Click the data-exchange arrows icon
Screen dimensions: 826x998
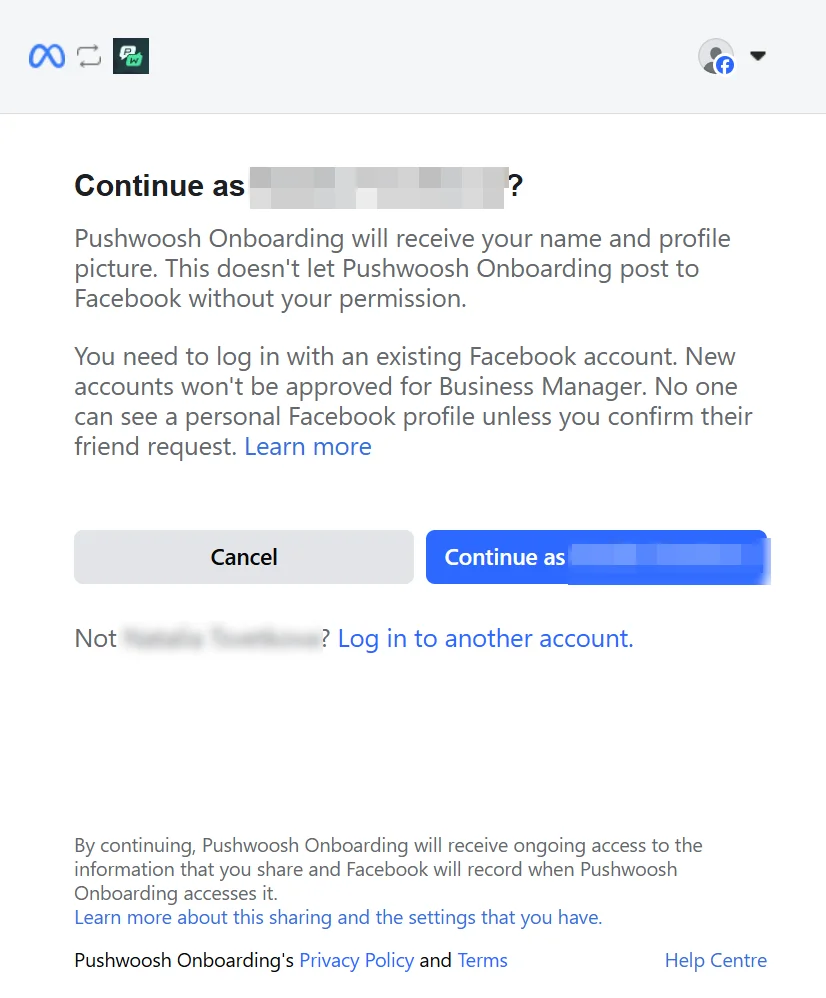click(88, 56)
